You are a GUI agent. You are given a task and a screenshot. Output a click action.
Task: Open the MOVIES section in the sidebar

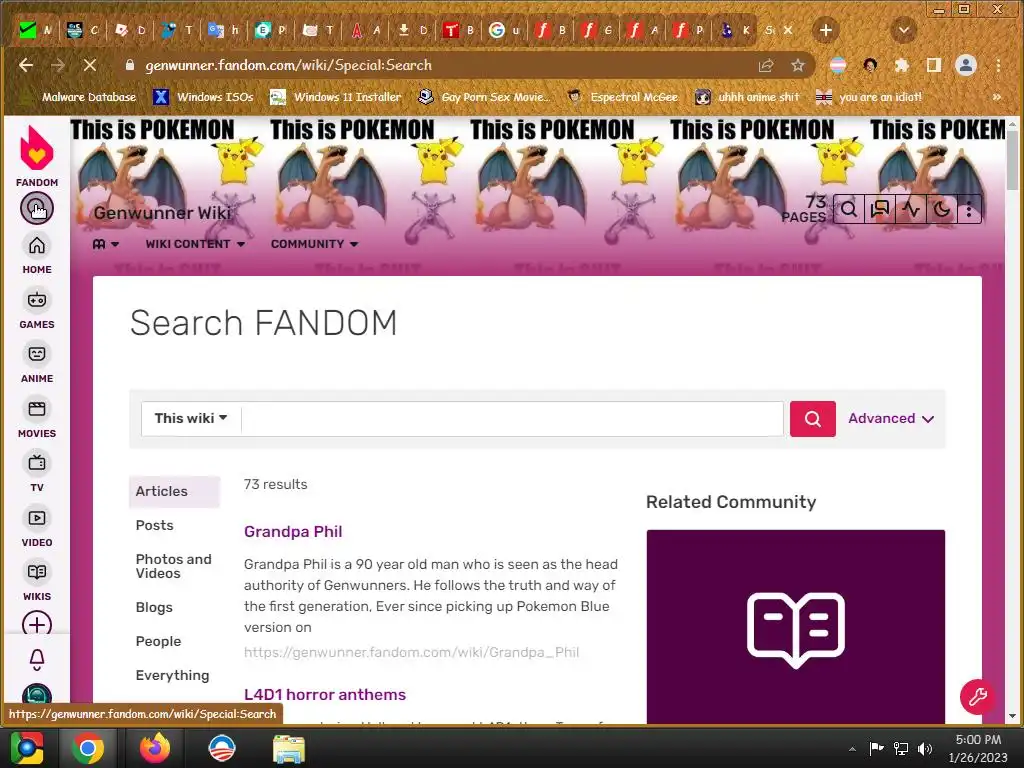tap(37, 418)
